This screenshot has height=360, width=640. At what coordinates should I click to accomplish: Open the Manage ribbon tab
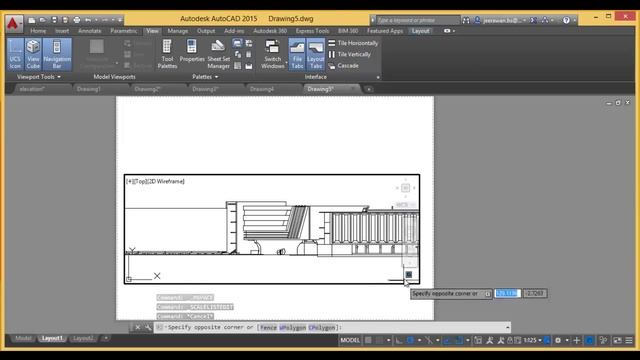[178, 31]
